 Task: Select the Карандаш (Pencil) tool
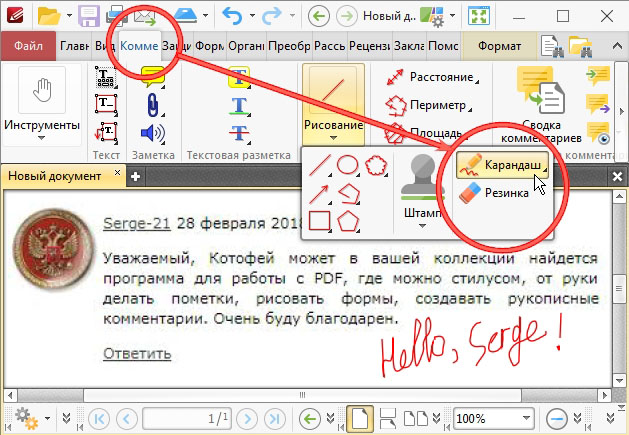pos(501,165)
